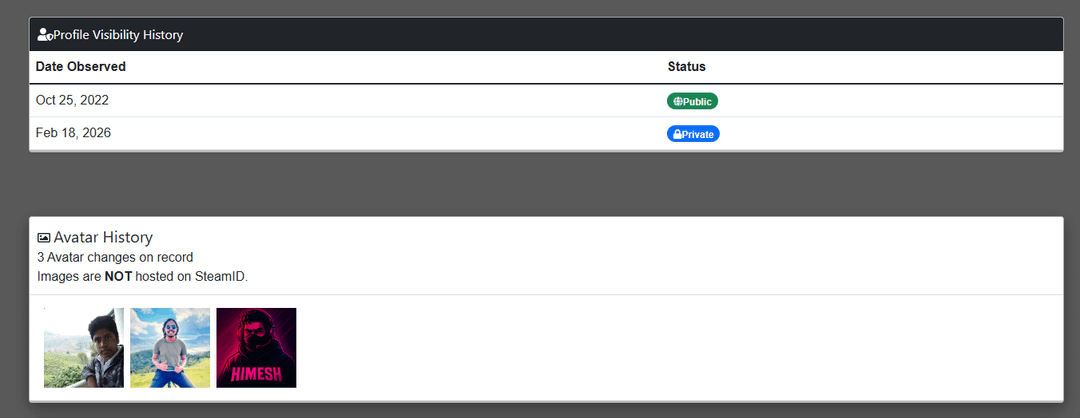Open the first avatar thumbnail with green hills
Screen dimensions: 1080x418
(x=84, y=348)
